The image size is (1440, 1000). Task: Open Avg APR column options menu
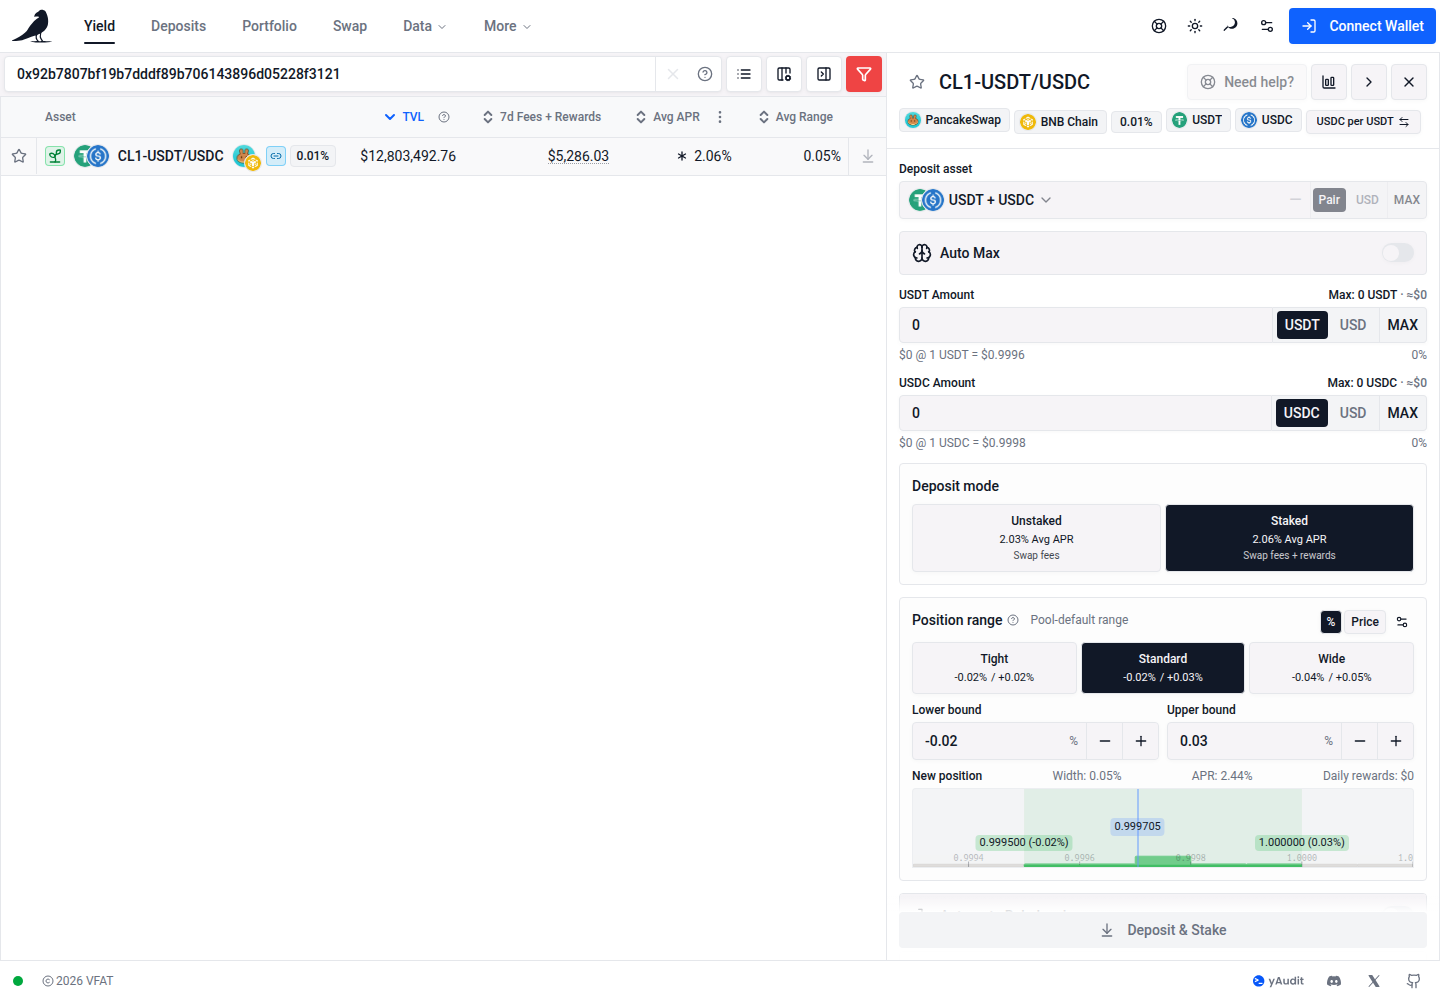click(720, 117)
